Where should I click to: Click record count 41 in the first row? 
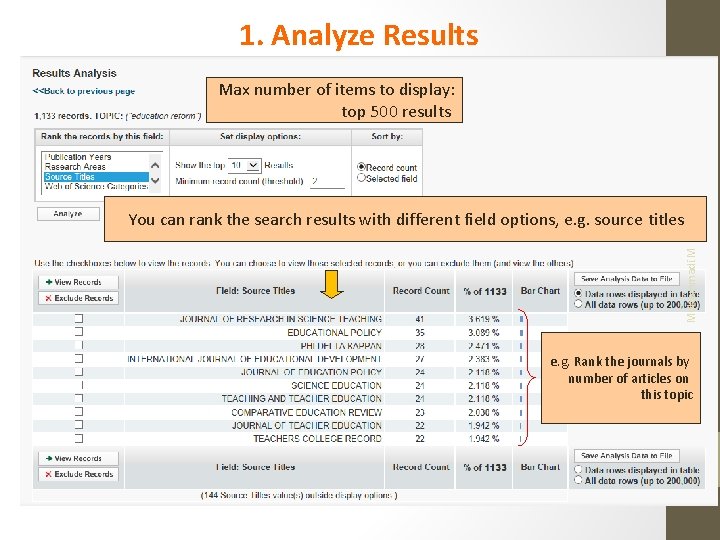tap(419, 319)
